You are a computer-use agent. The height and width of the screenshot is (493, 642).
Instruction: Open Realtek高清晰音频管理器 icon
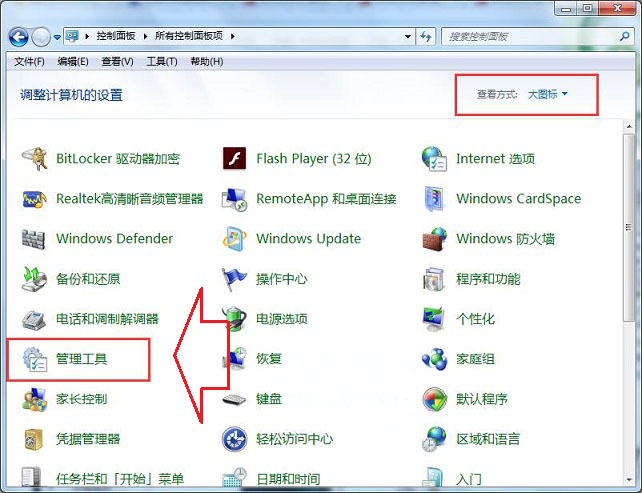point(34,199)
